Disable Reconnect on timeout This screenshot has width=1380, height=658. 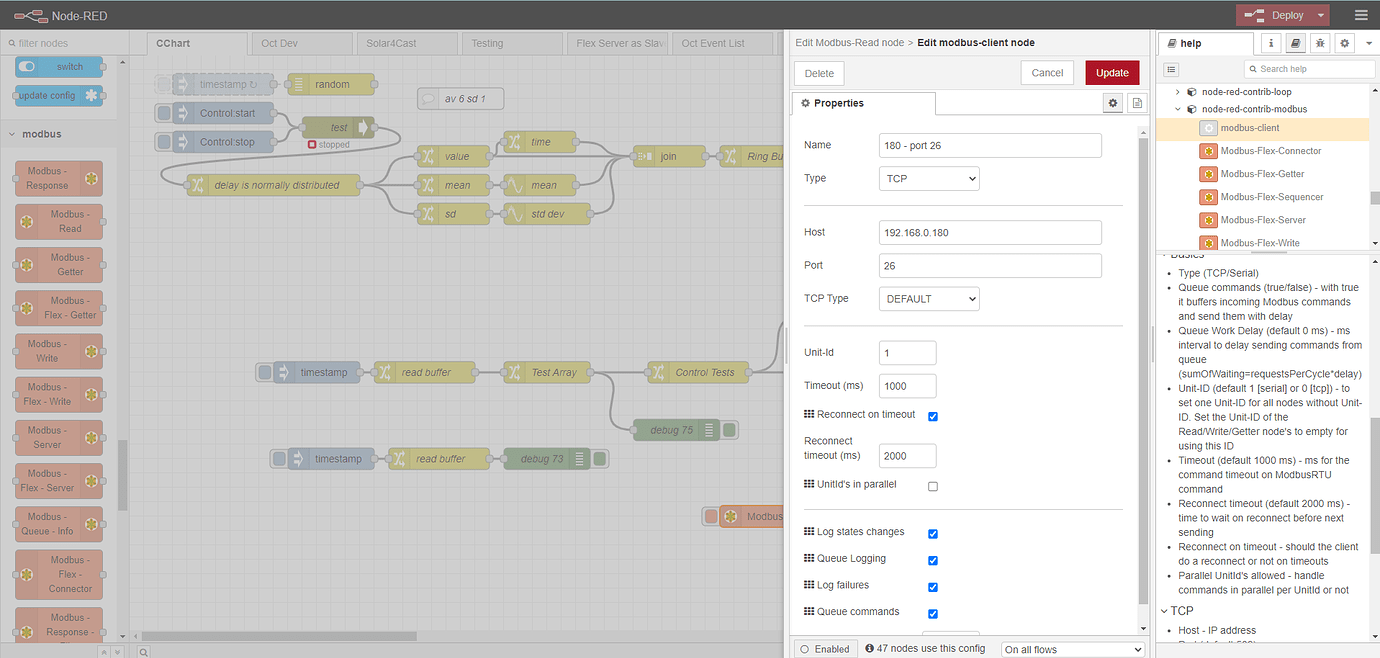pyautogui.click(x=932, y=416)
